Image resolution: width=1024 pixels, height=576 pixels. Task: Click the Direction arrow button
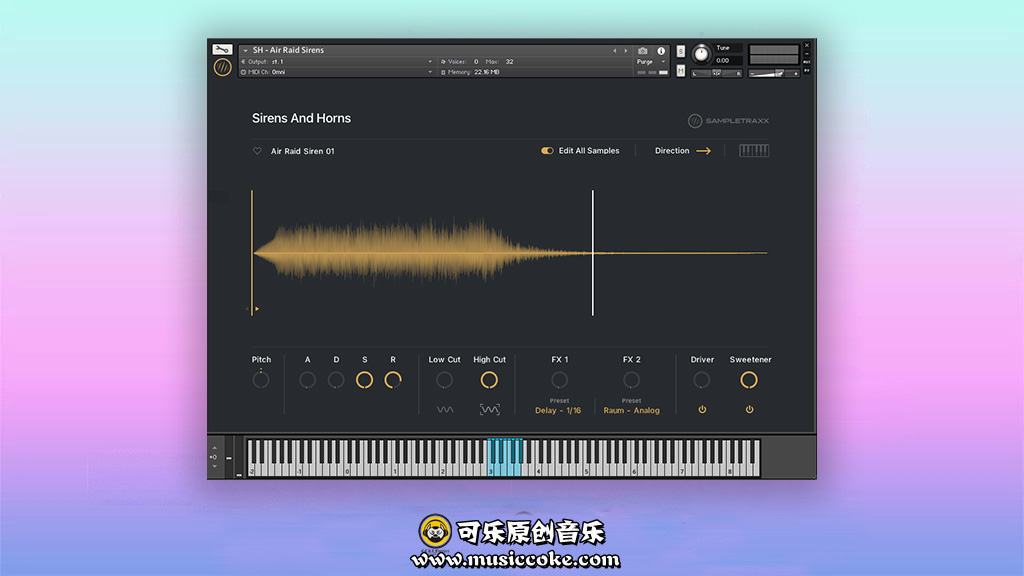click(703, 151)
